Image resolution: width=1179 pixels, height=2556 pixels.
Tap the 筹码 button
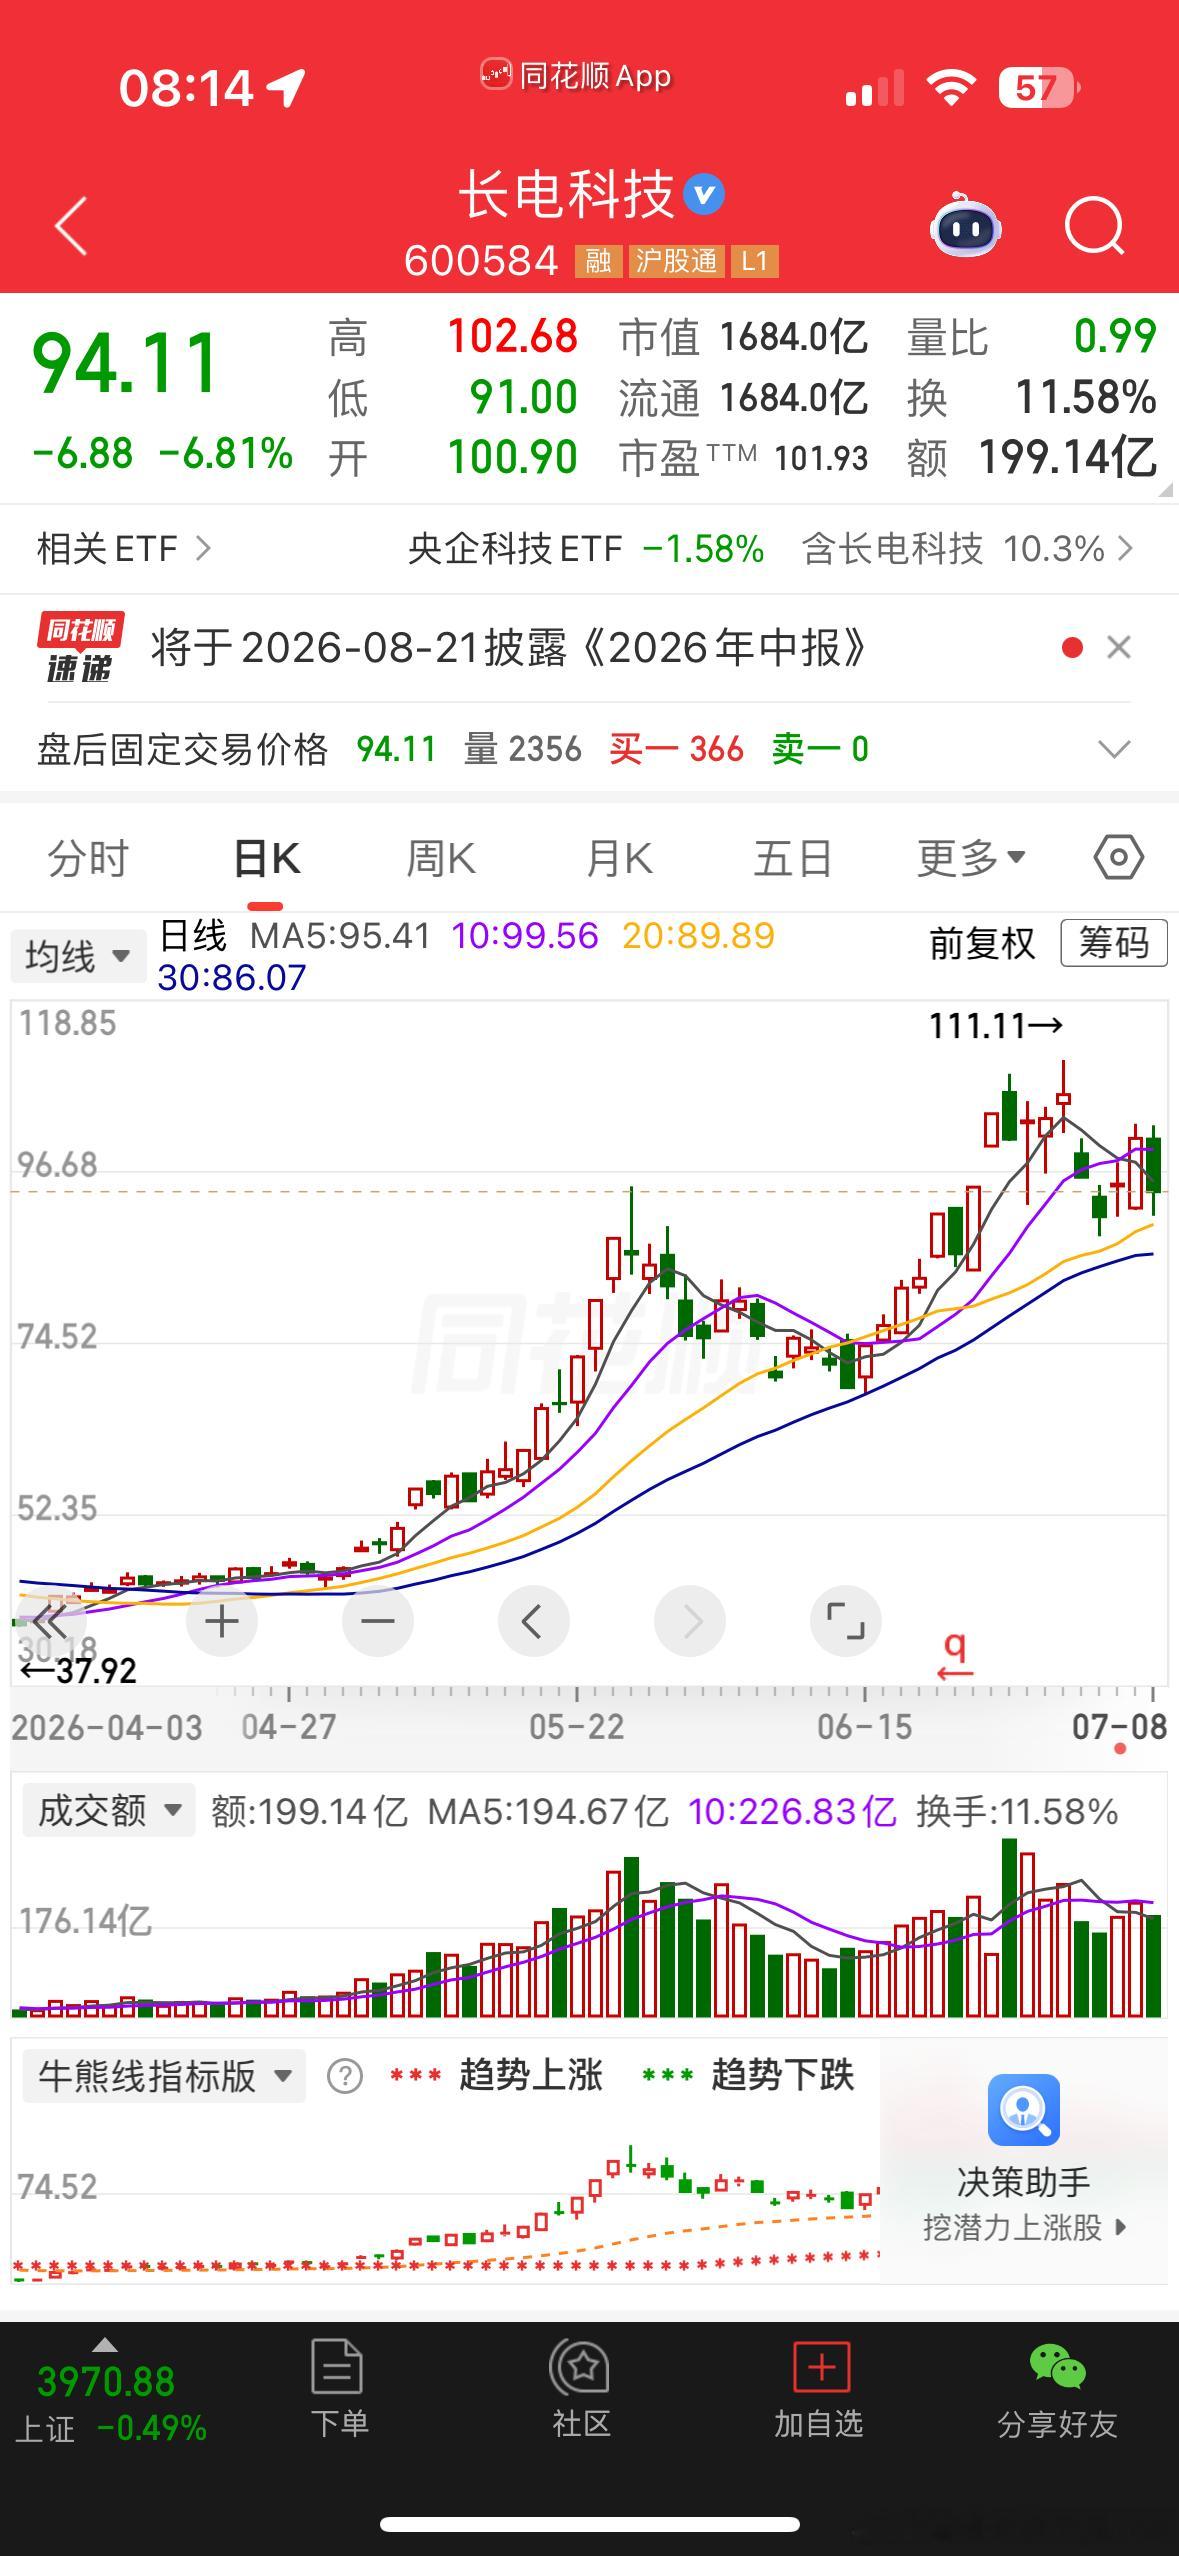(1114, 943)
